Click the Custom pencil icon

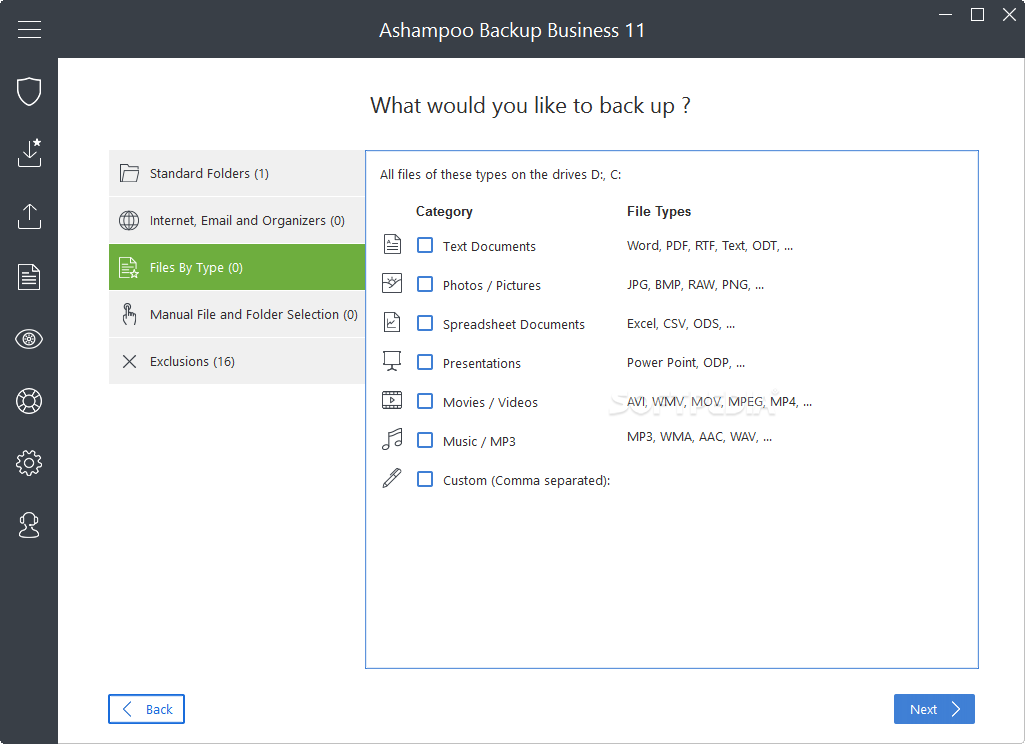pos(392,478)
